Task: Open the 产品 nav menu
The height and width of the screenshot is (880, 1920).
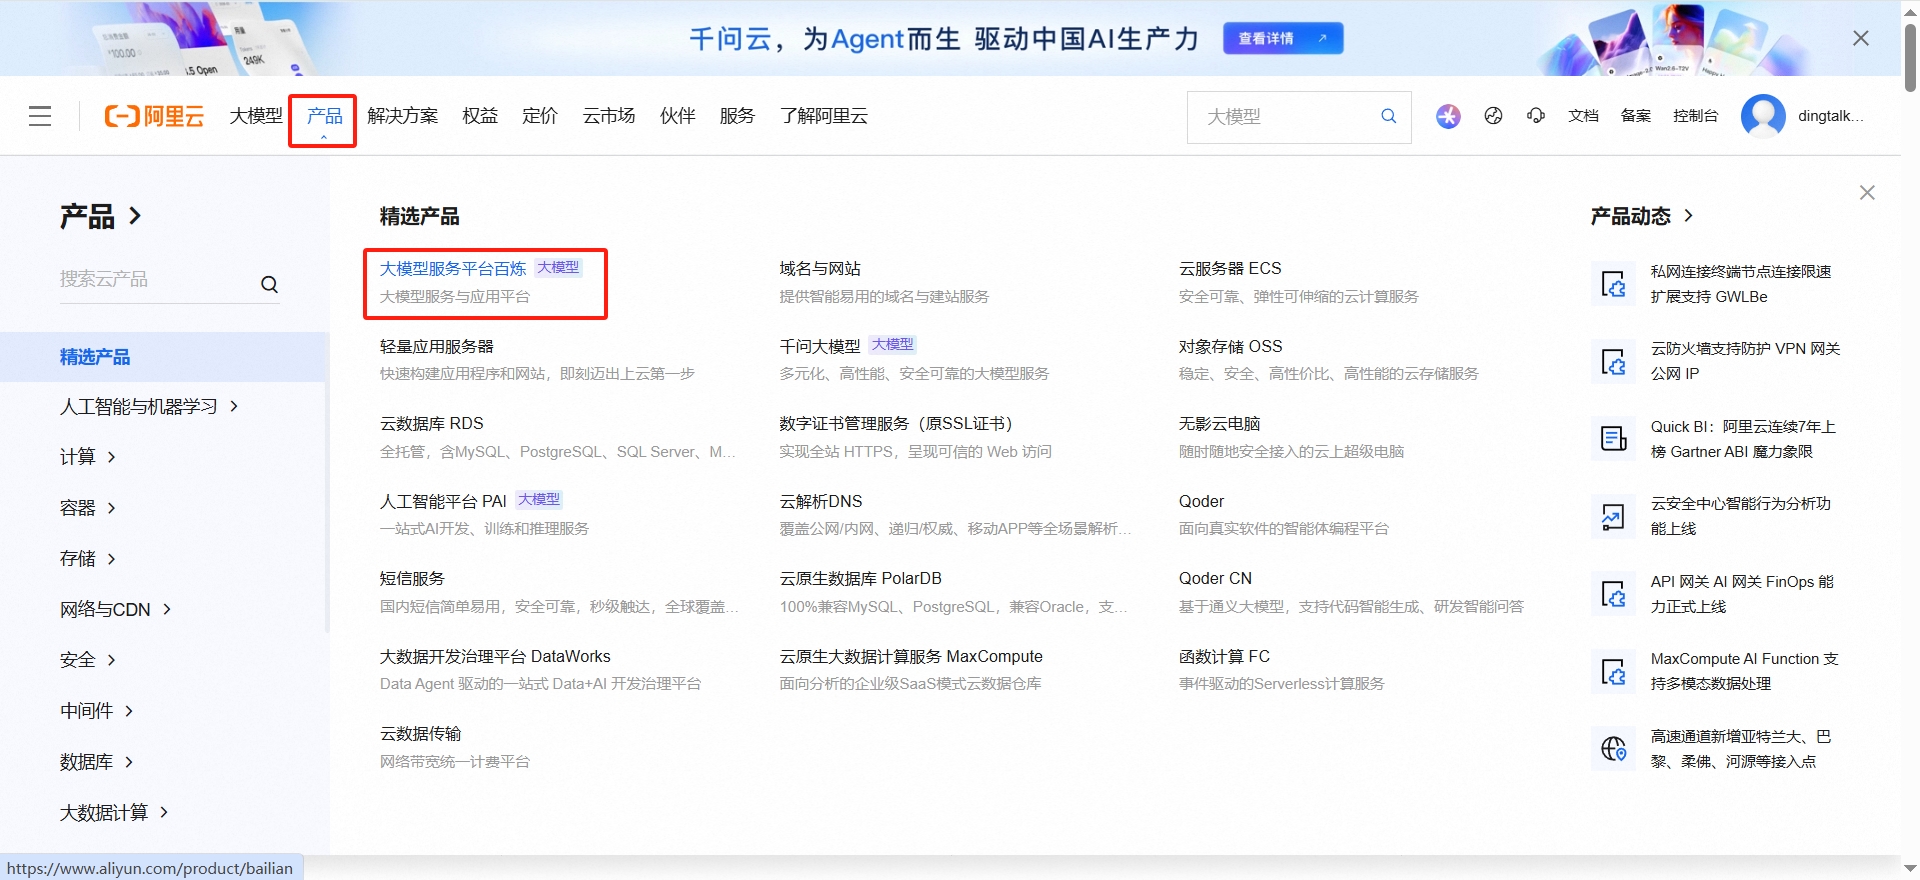Action: [x=324, y=116]
